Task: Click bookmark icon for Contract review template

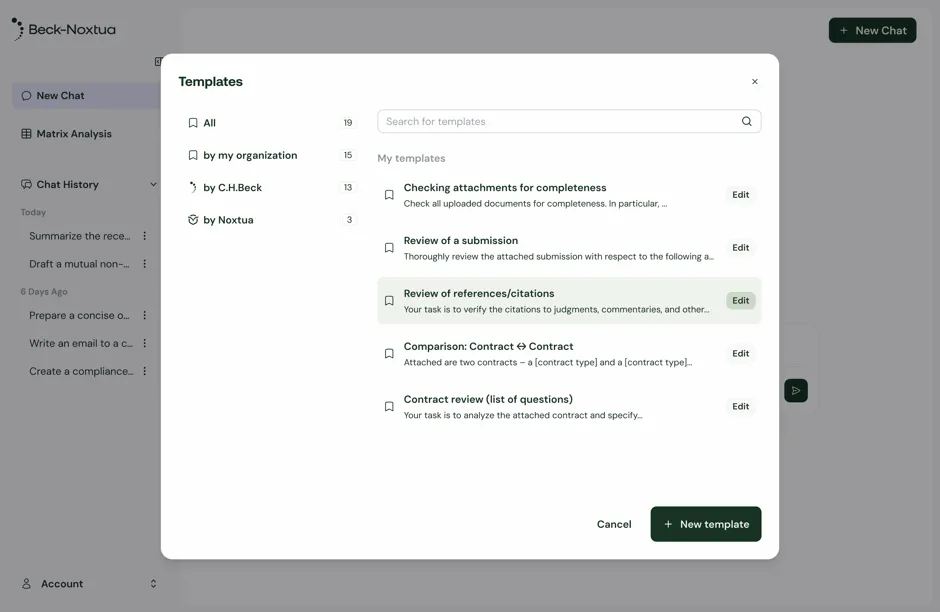Action: coord(389,406)
